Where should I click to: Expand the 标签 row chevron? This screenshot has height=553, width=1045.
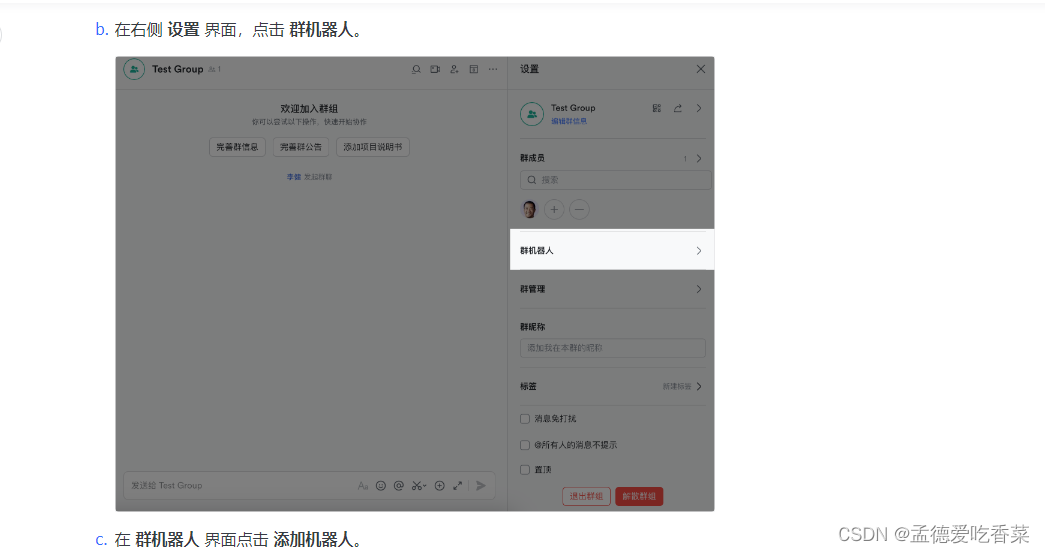(698, 386)
